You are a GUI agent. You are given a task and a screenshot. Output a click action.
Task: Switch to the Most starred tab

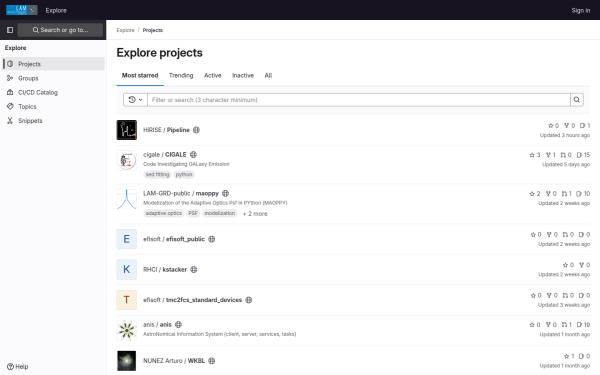tap(140, 75)
